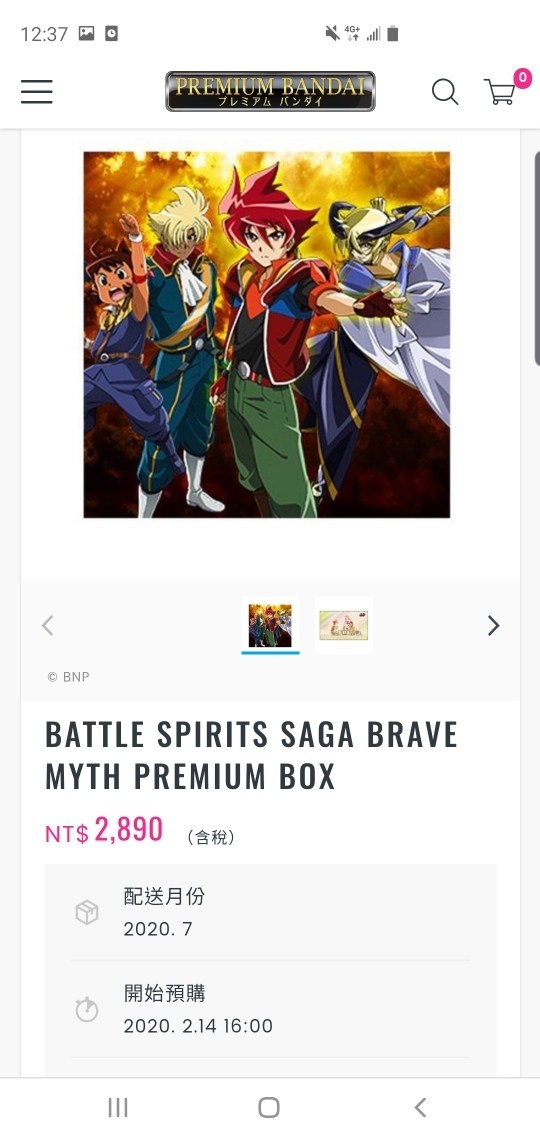Tap the Android home button
Screen dimensions: 540x1140
coord(269,1107)
